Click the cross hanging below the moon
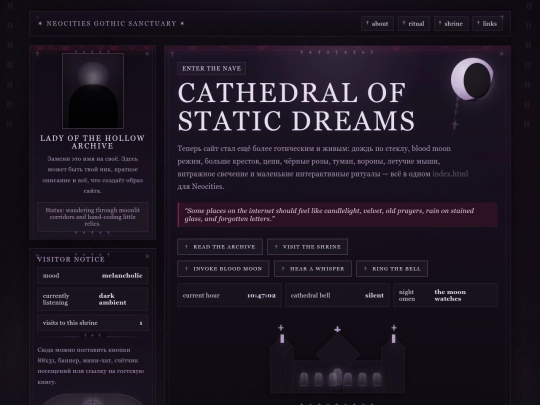 455,125
